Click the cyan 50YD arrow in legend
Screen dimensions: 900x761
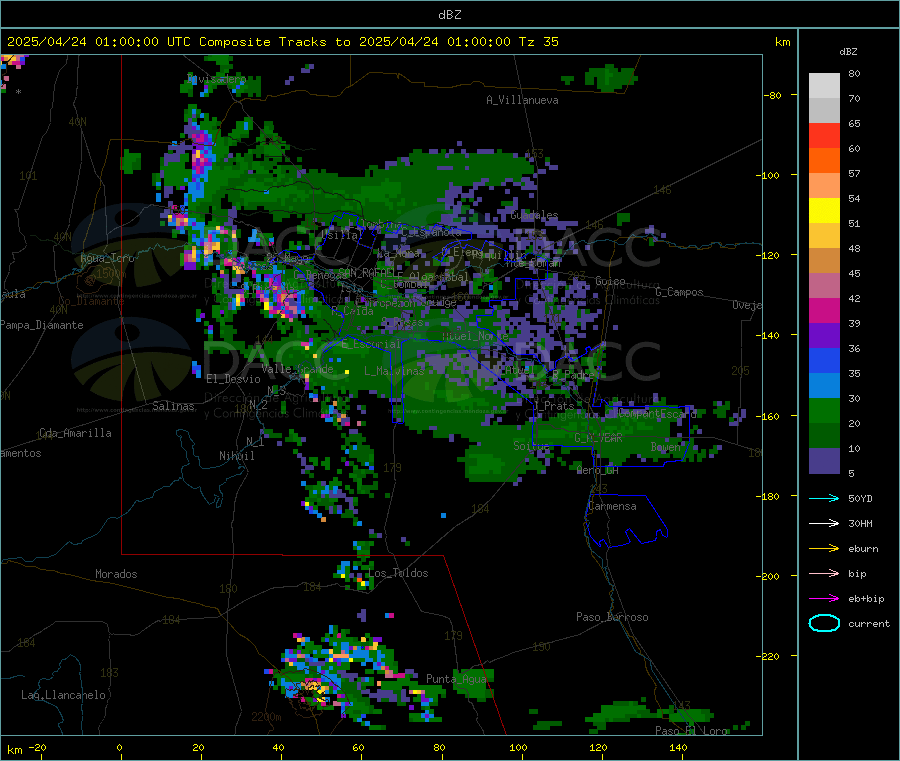tap(824, 498)
